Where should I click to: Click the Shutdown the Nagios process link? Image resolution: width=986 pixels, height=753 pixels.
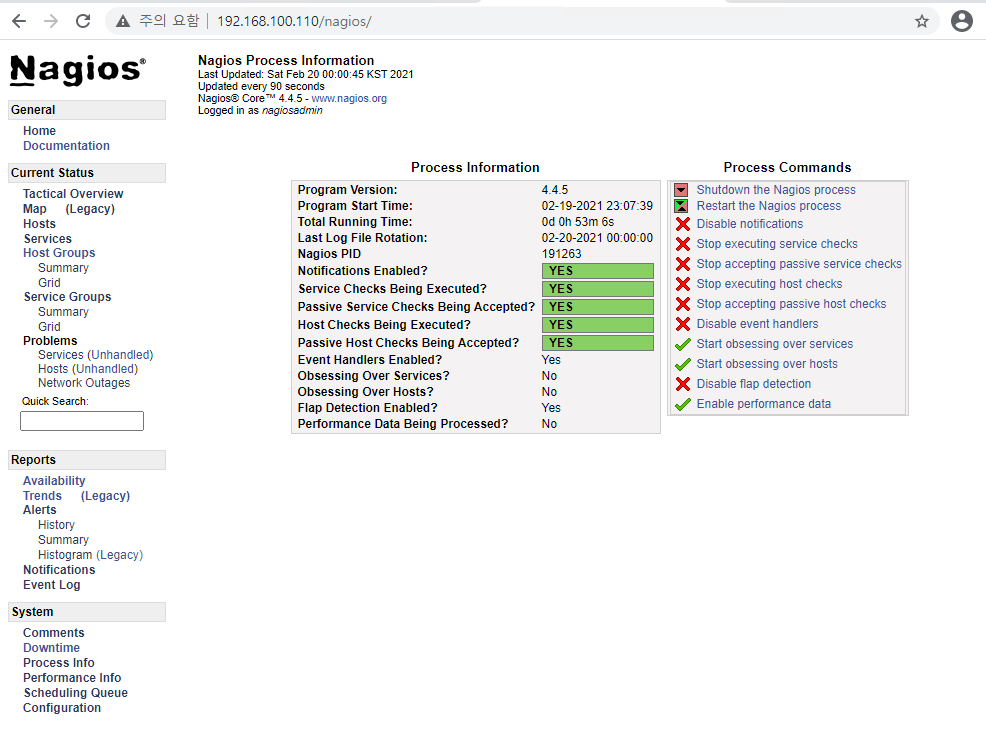click(x=776, y=190)
